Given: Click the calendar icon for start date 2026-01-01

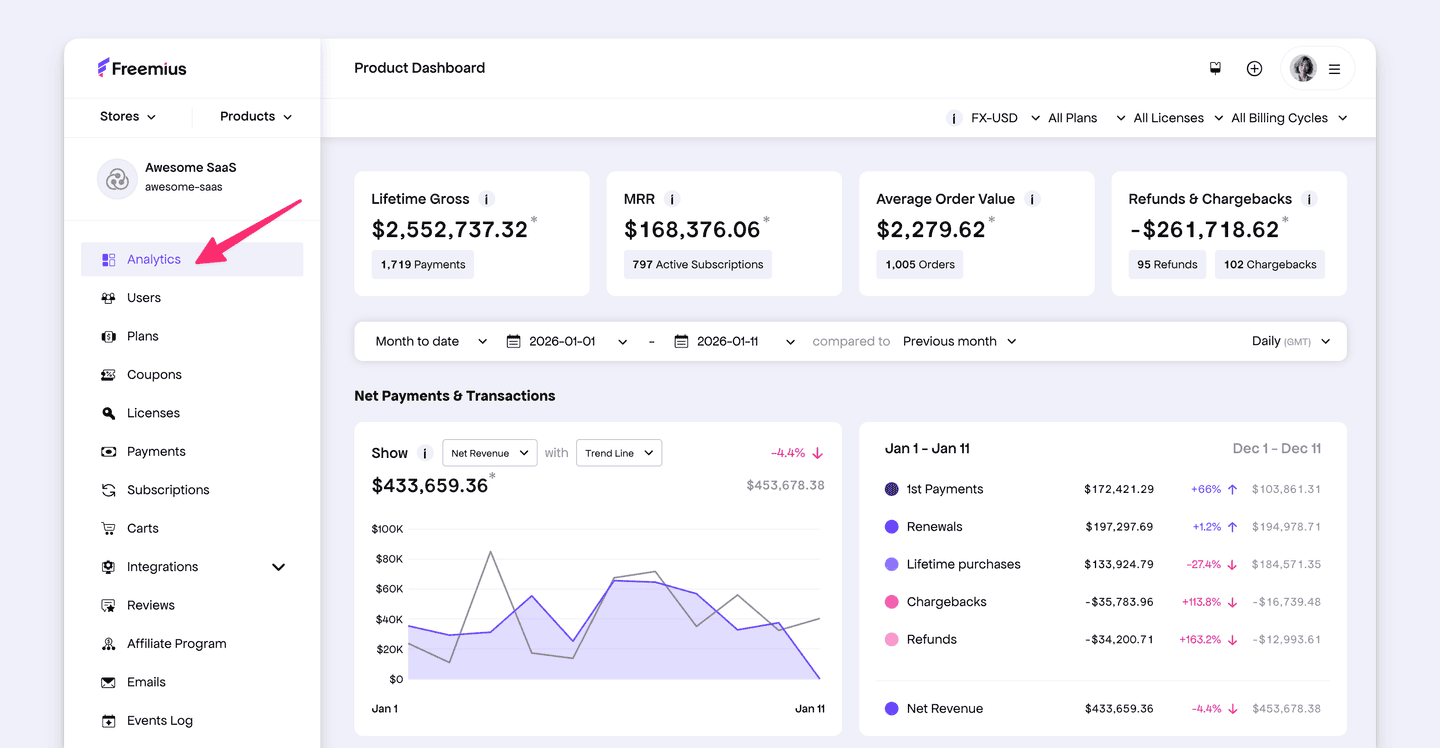Looking at the screenshot, I should pos(514,341).
